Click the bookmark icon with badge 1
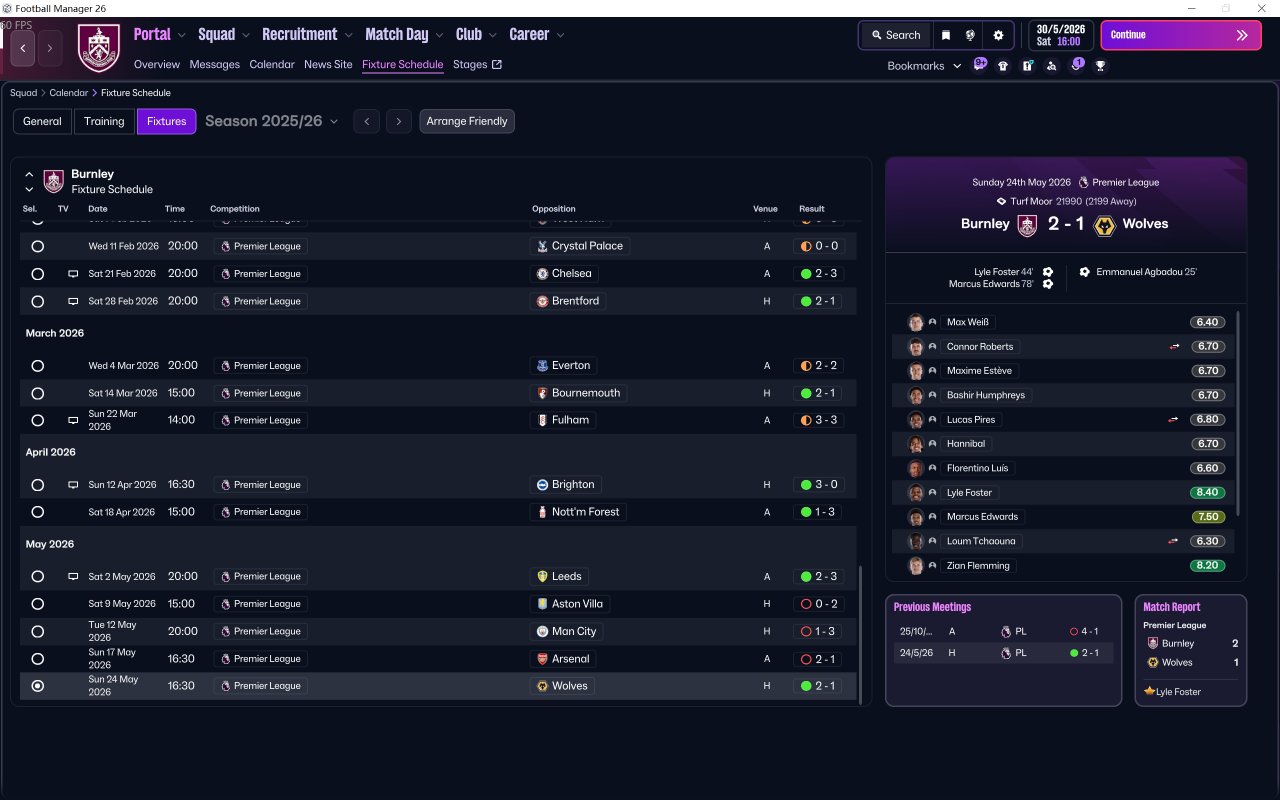Image resolution: width=1280 pixels, height=800 pixels. [1076, 65]
